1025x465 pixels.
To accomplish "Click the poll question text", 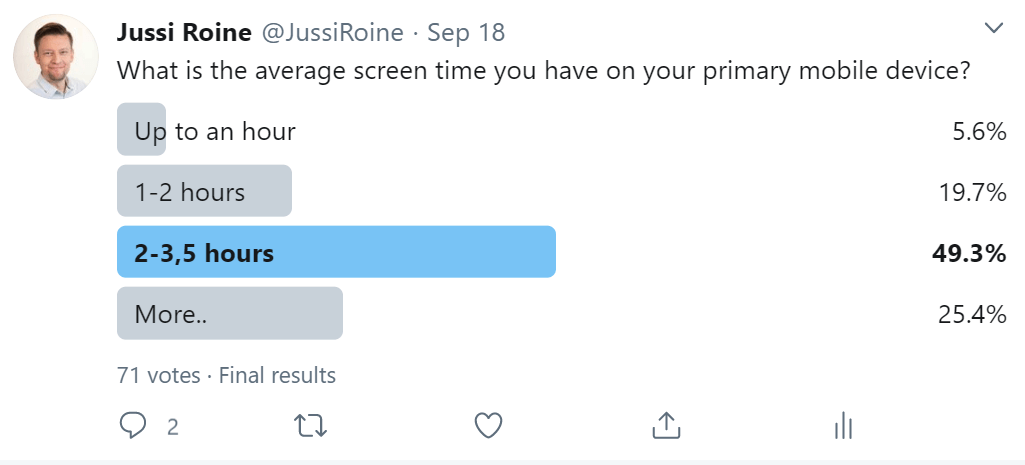I will tap(543, 71).
